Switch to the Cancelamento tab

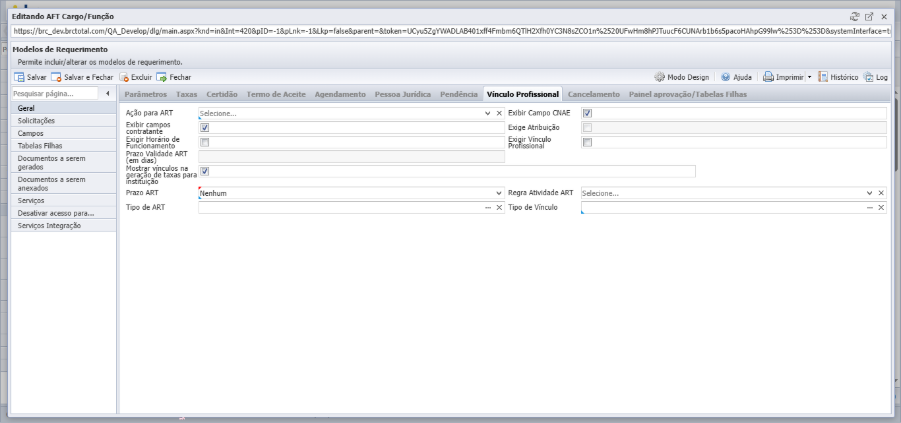[x=594, y=94]
